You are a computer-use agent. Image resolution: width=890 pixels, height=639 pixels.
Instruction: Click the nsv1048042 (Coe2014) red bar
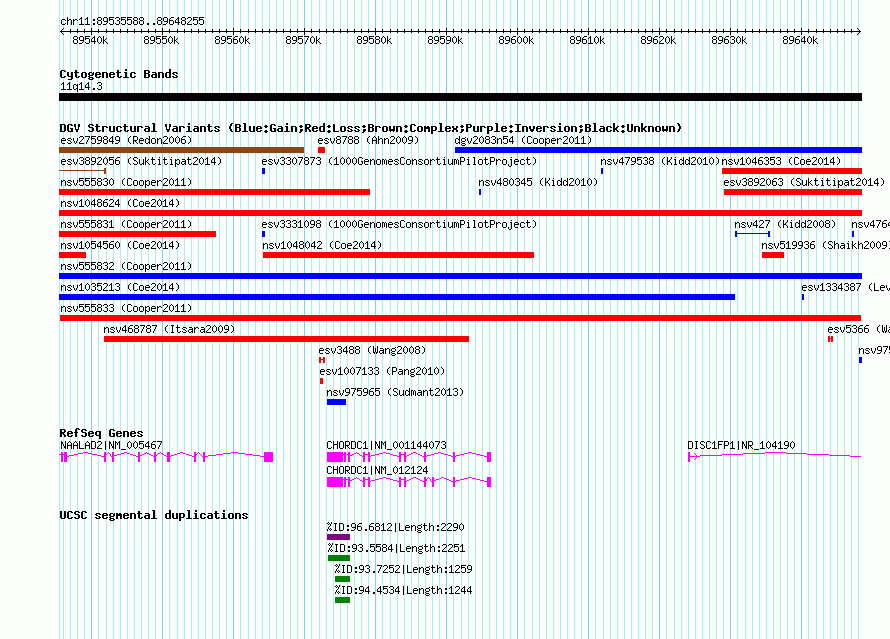click(x=398, y=255)
